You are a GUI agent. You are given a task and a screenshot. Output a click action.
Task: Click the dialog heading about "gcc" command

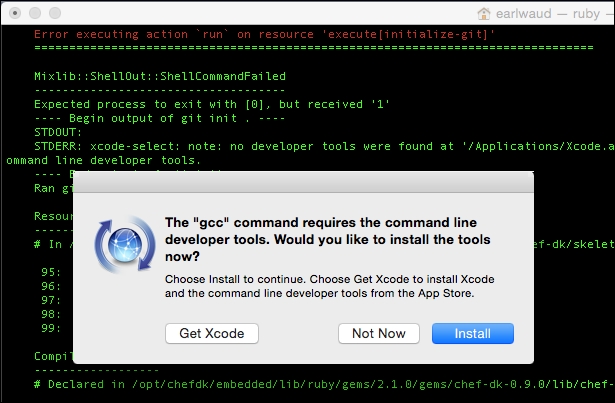(328, 239)
